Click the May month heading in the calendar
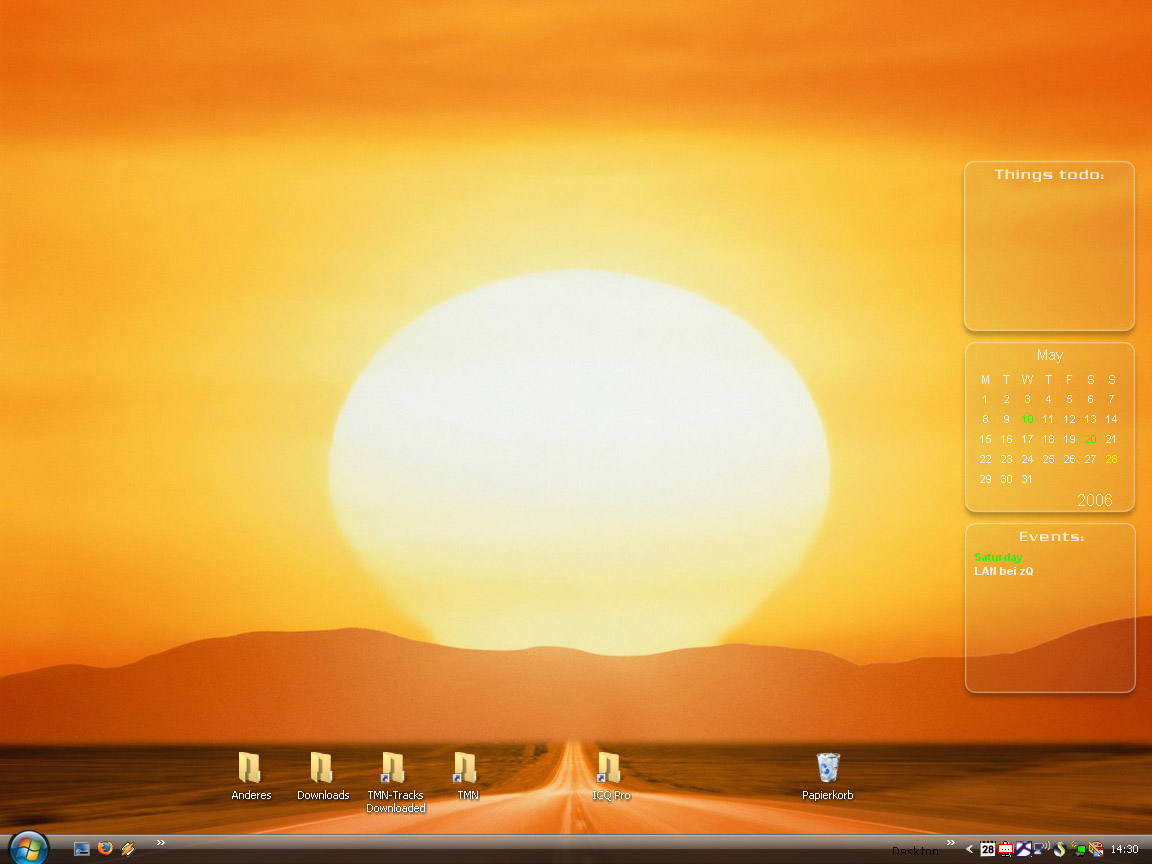 coord(1049,355)
